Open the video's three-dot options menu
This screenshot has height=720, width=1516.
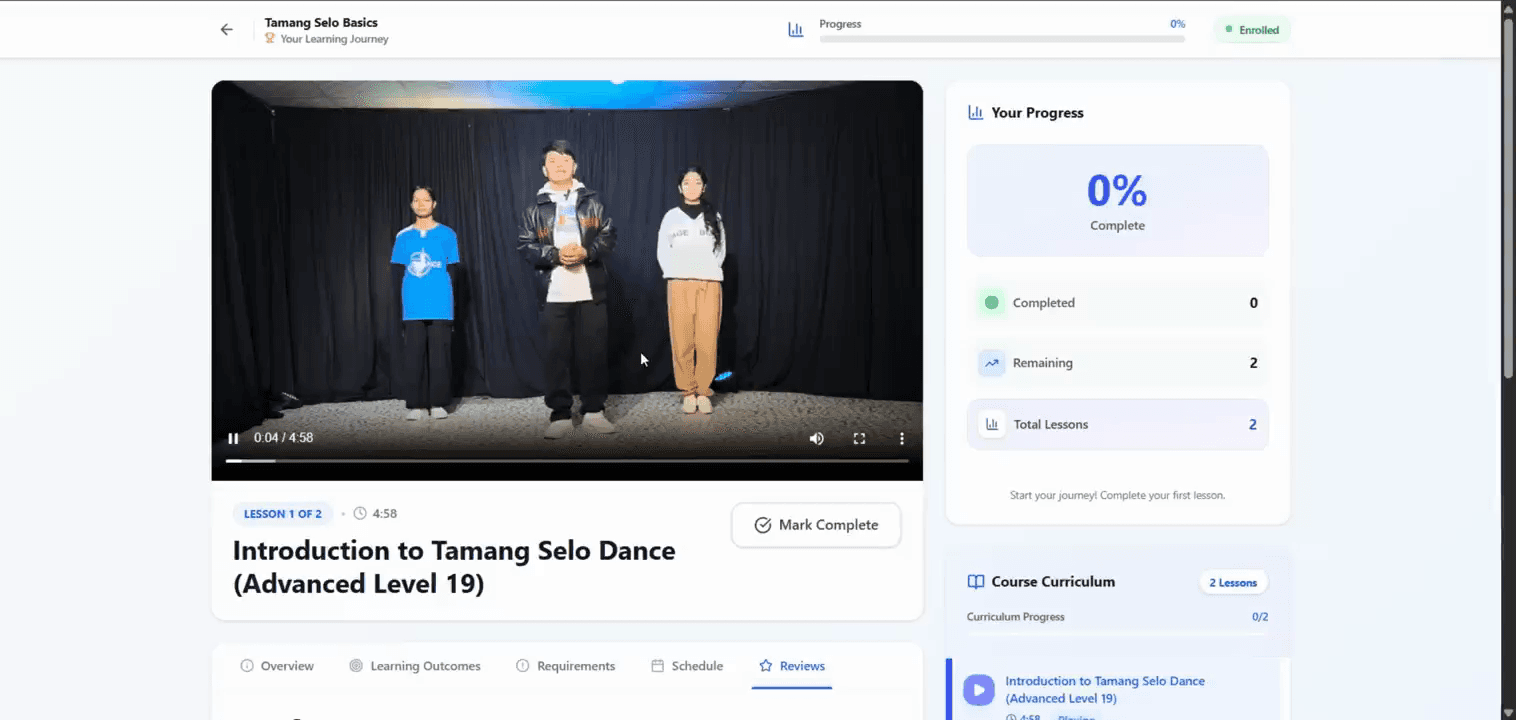[x=901, y=438]
